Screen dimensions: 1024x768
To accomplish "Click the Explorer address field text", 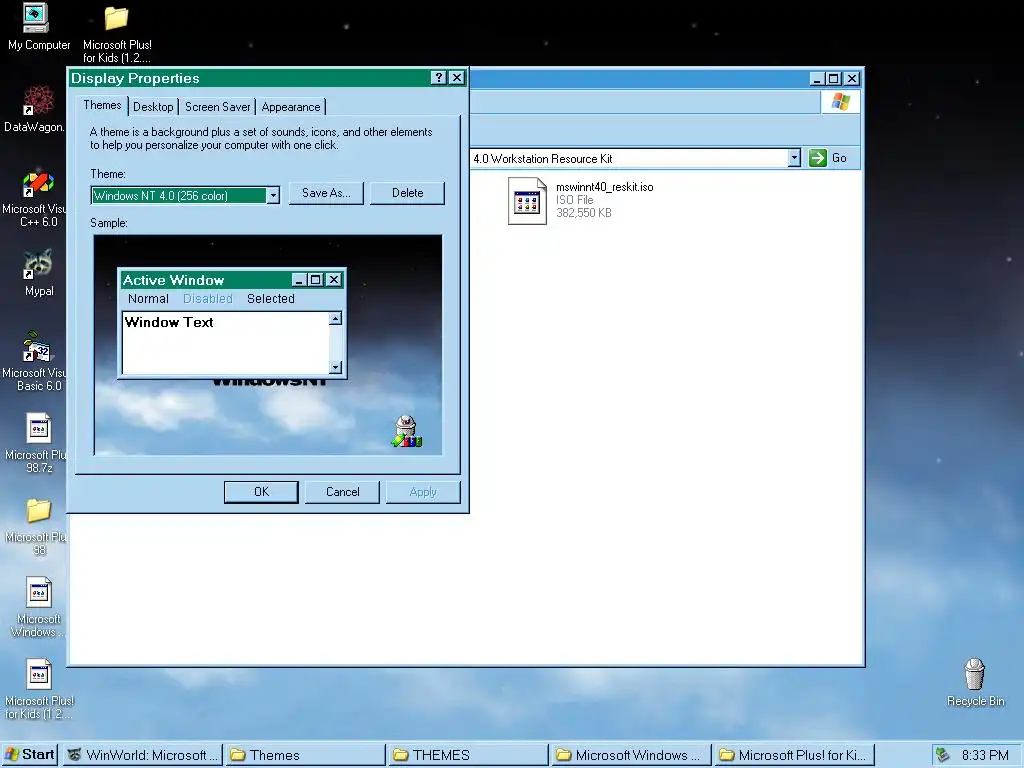I will 543,159.
